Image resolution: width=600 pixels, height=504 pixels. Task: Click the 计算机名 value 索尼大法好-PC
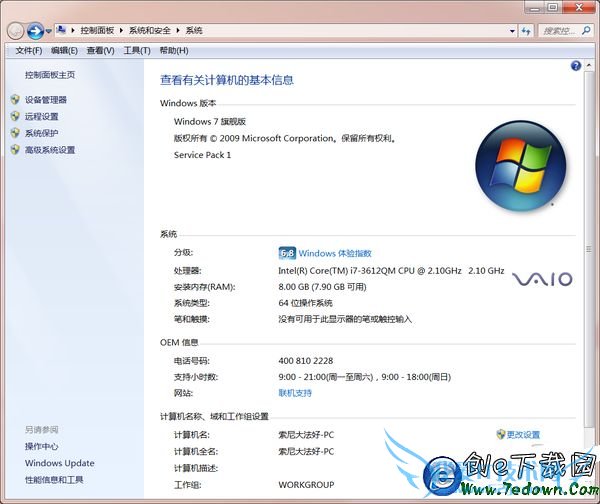click(x=306, y=435)
